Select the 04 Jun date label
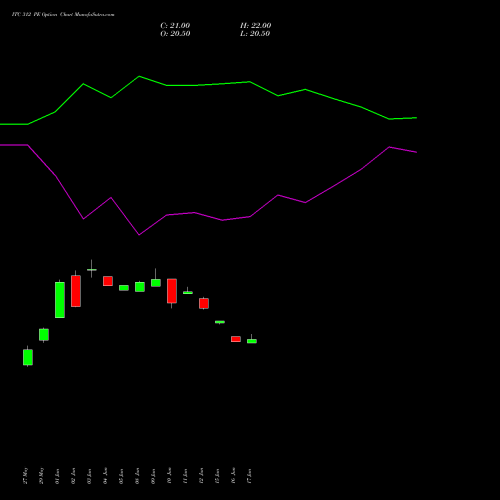 click(106, 476)
